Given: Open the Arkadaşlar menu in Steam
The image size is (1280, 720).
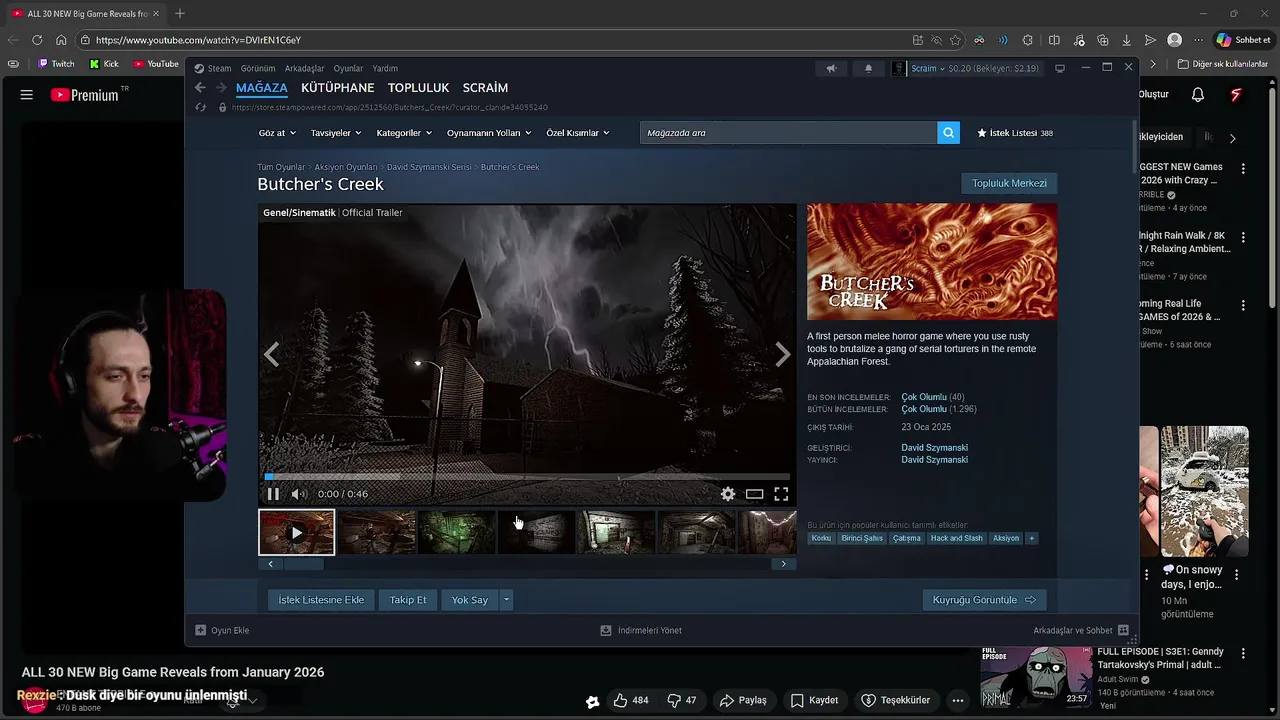Looking at the screenshot, I should [304, 69].
